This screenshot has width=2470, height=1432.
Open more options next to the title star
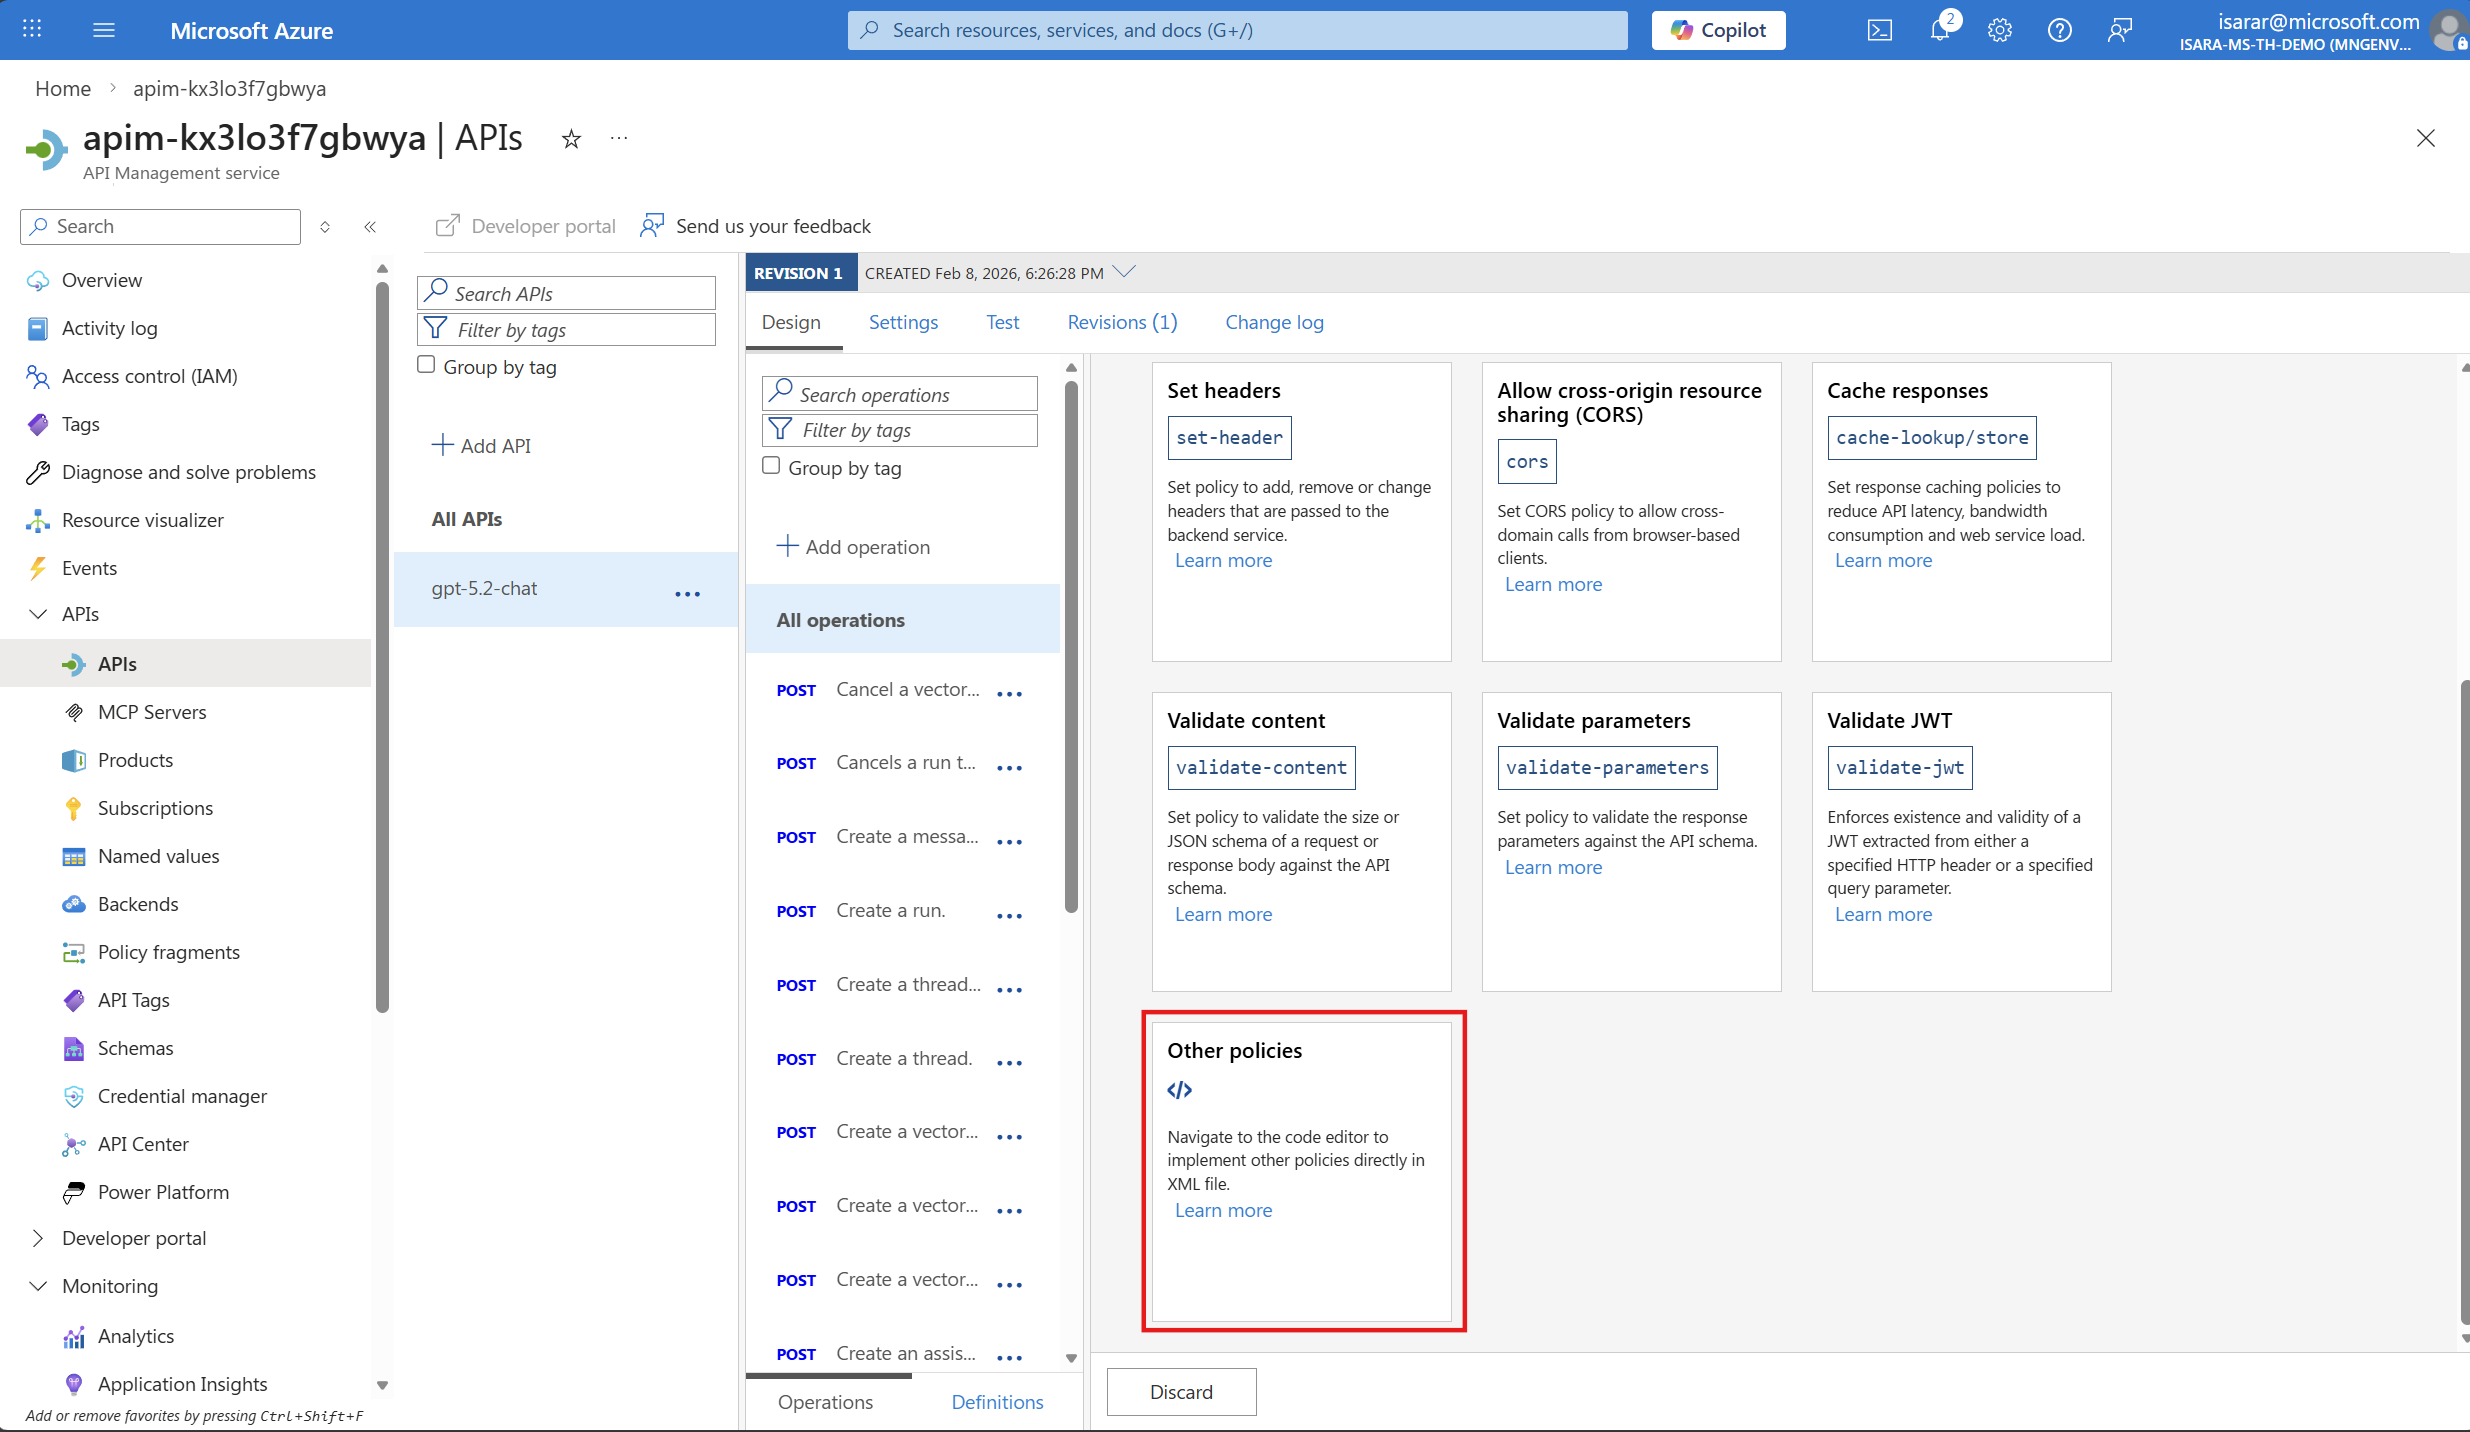pyautogui.click(x=619, y=139)
